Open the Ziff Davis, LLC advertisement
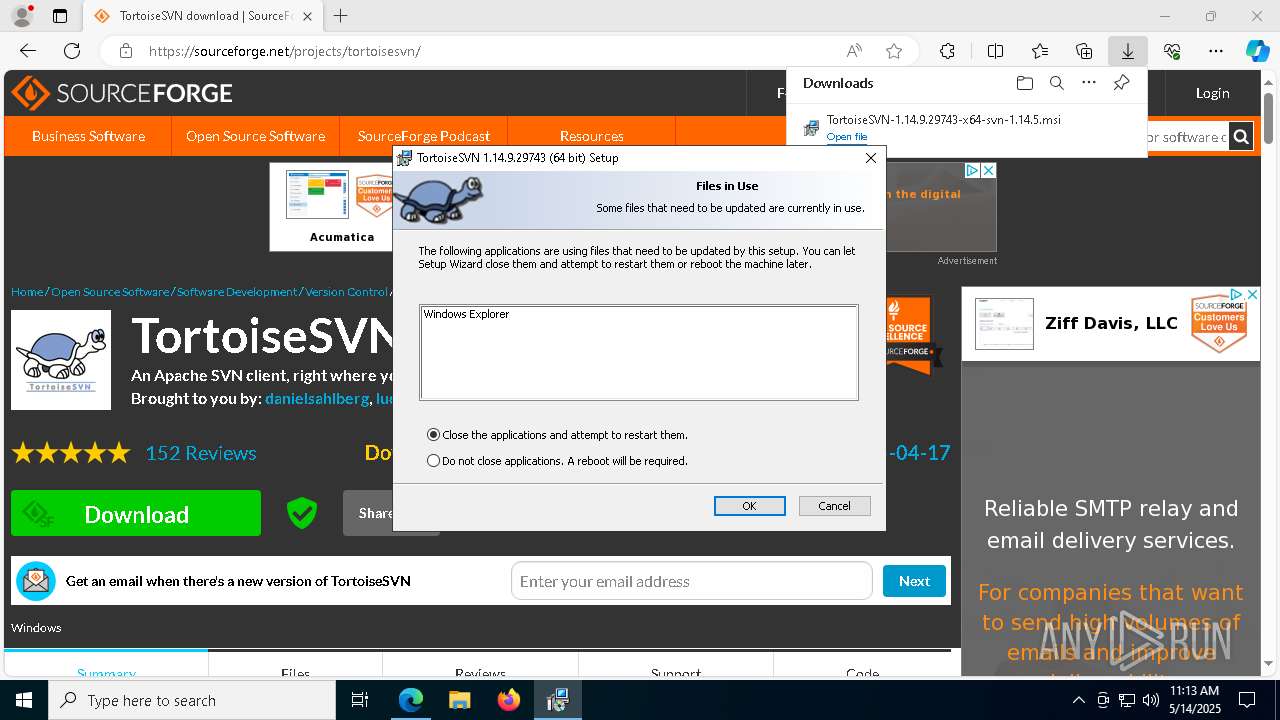This screenshot has height=720, width=1280. point(1111,324)
